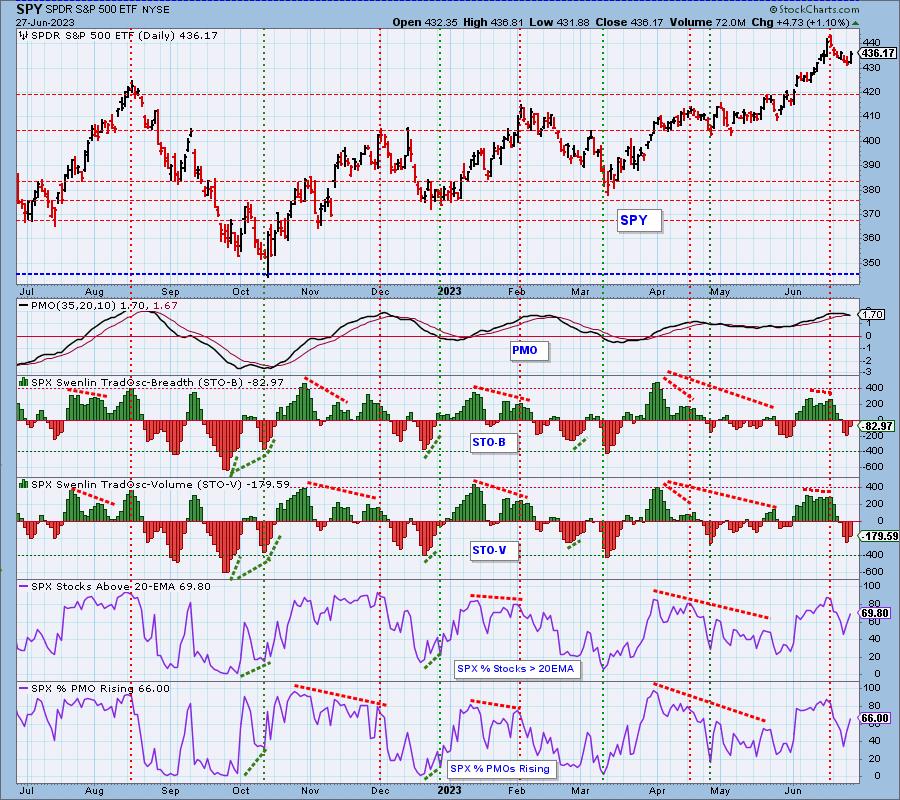900x800 pixels.
Task: Click the 436.17 last-price tag on price axis
Action: pyautogui.click(x=879, y=53)
